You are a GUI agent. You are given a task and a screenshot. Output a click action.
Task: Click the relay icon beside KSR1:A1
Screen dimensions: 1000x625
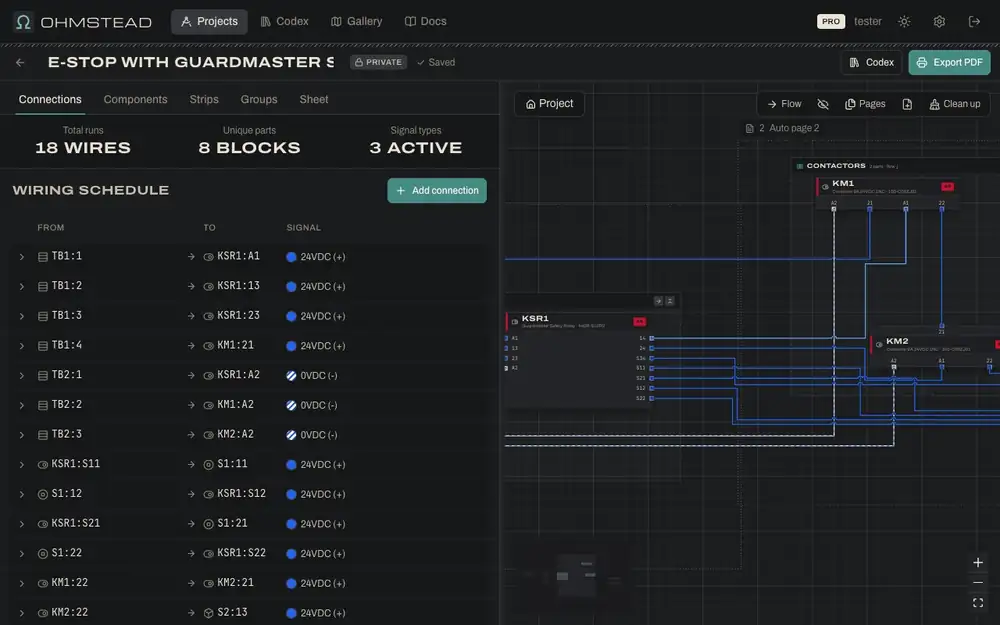(x=208, y=257)
